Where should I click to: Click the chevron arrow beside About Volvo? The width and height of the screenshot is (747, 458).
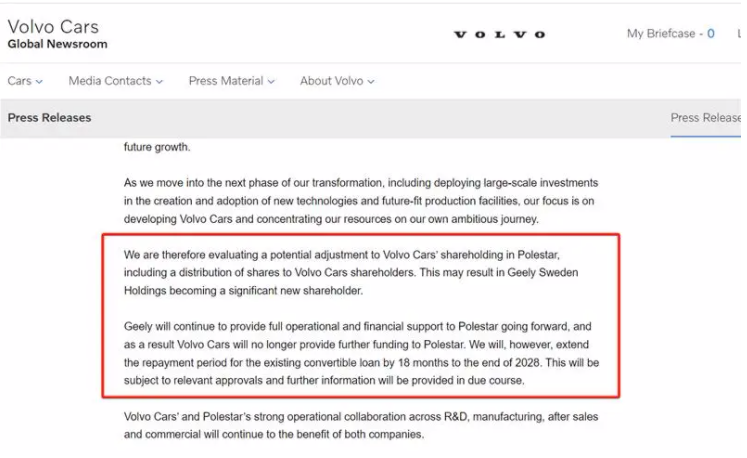click(371, 82)
